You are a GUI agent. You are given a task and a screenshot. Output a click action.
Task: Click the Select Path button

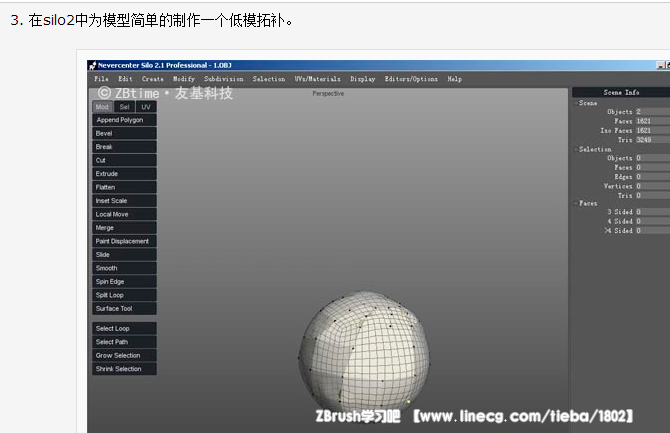124,342
